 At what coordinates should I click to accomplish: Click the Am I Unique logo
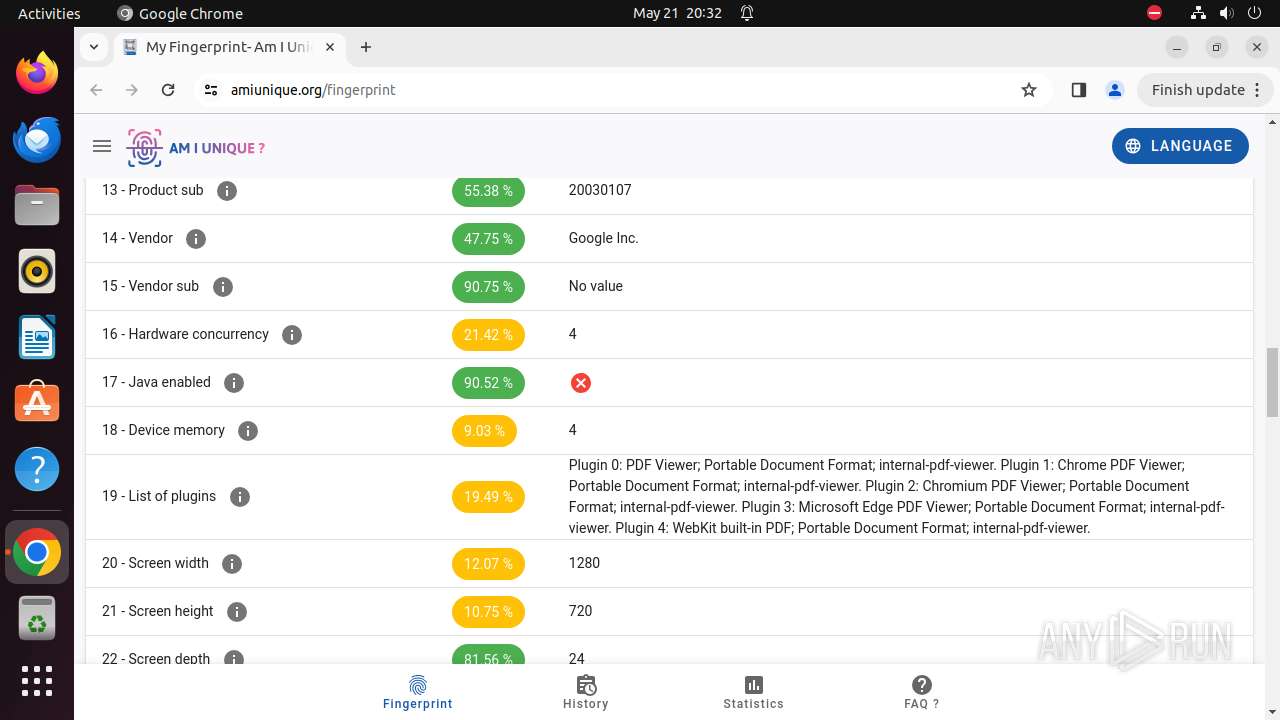(196, 148)
